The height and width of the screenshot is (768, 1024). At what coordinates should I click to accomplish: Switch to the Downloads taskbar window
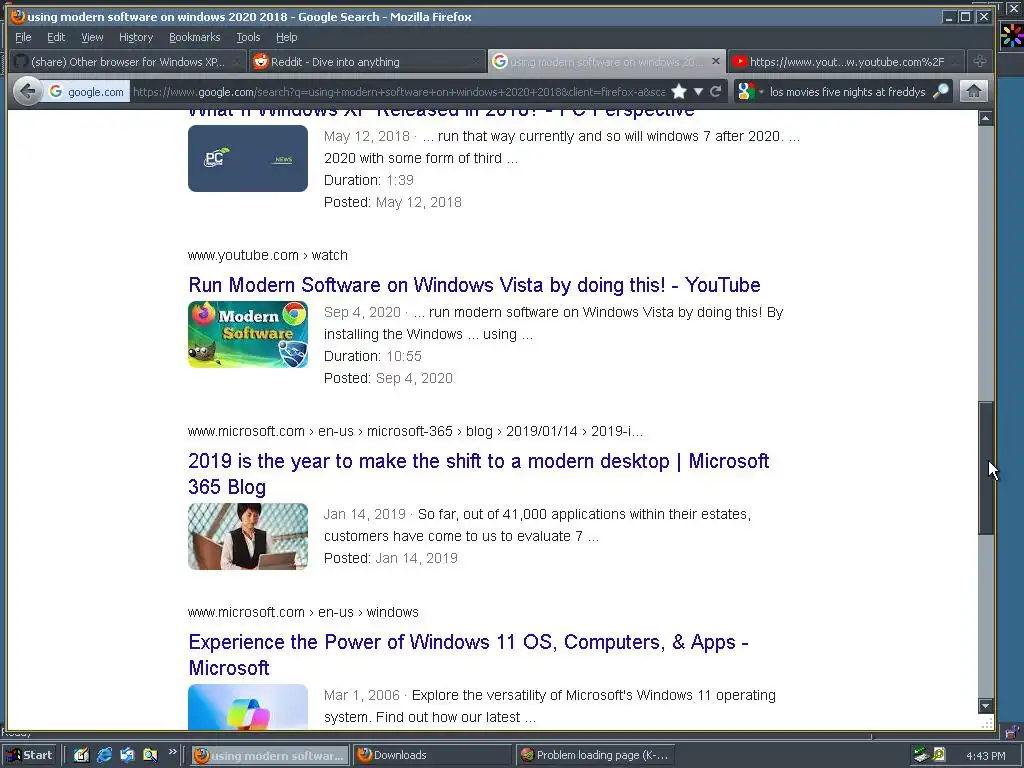point(432,755)
